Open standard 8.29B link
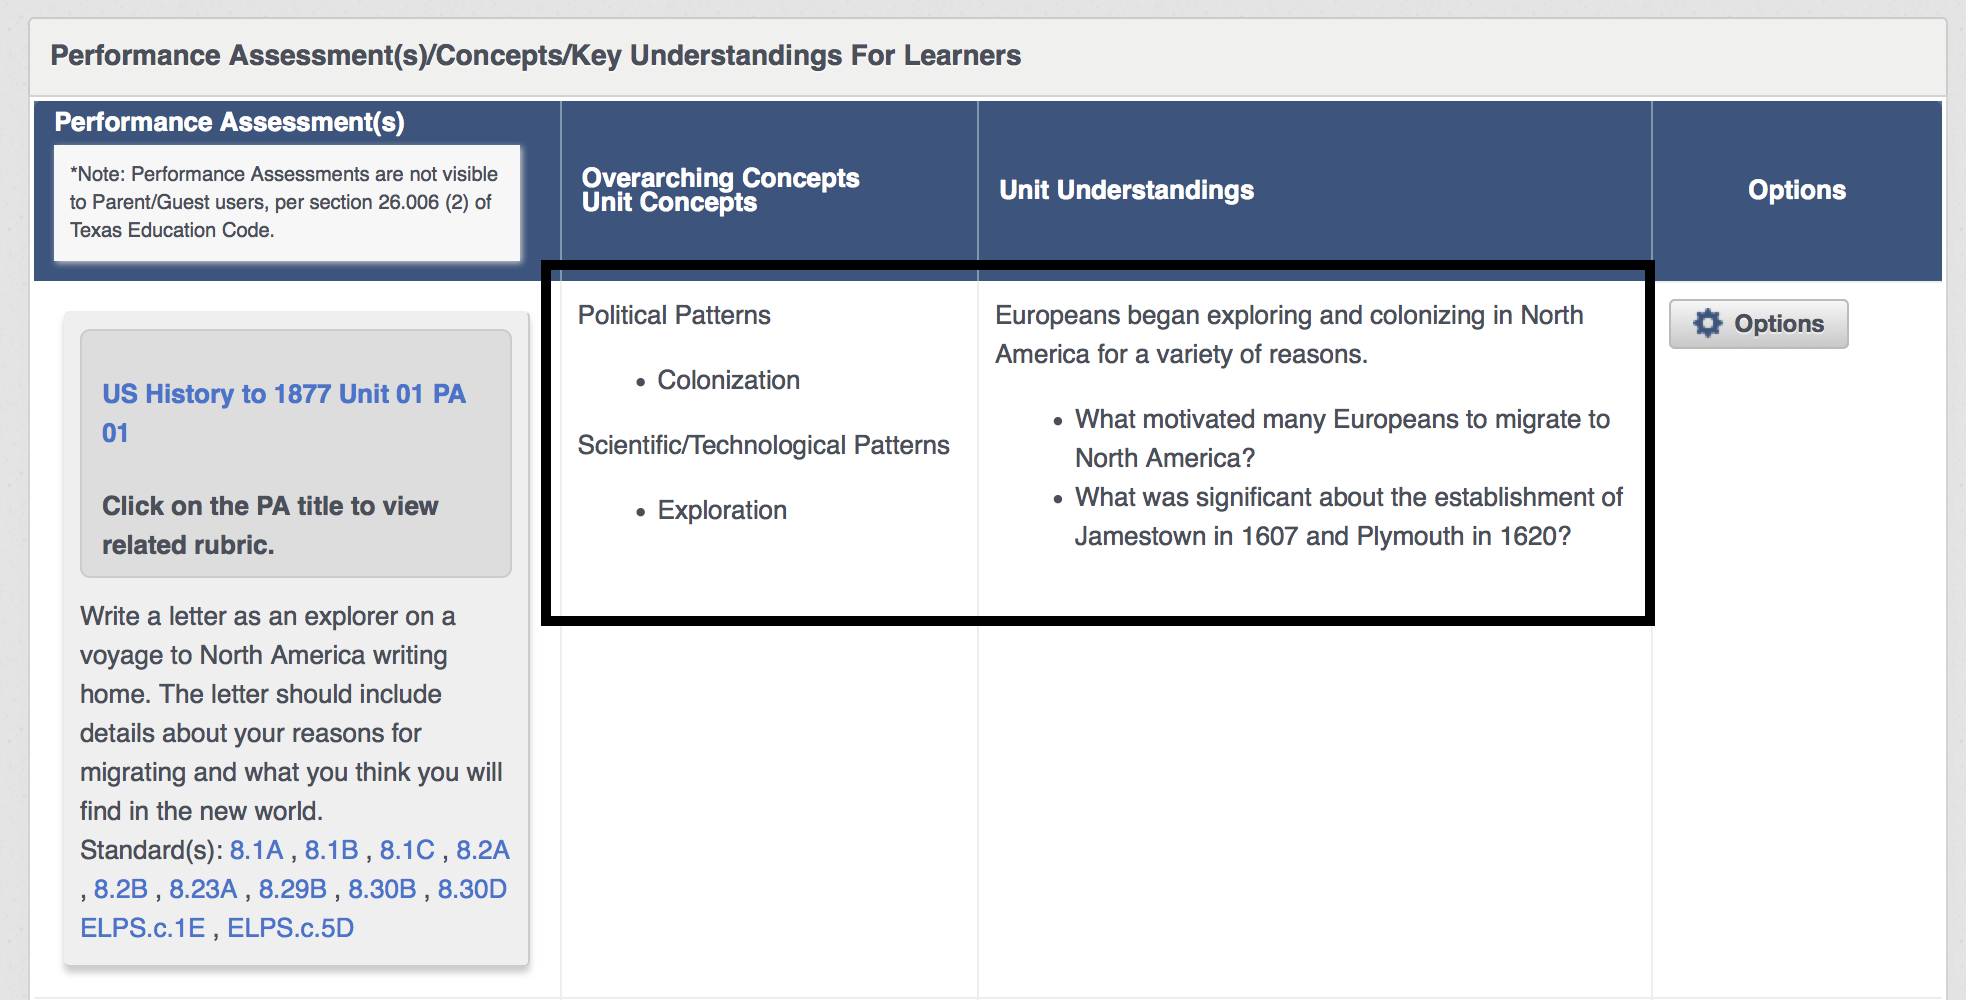Image resolution: width=1966 pixels, height=1000 pixels. (293, 889)
